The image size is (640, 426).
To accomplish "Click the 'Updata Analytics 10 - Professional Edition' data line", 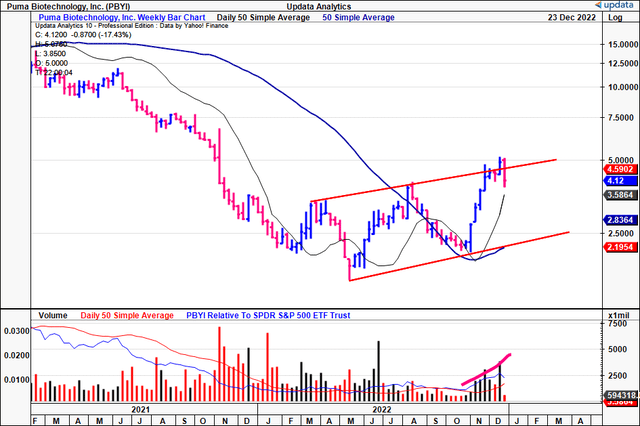I will pyautogui.click(x=131, y=26).
